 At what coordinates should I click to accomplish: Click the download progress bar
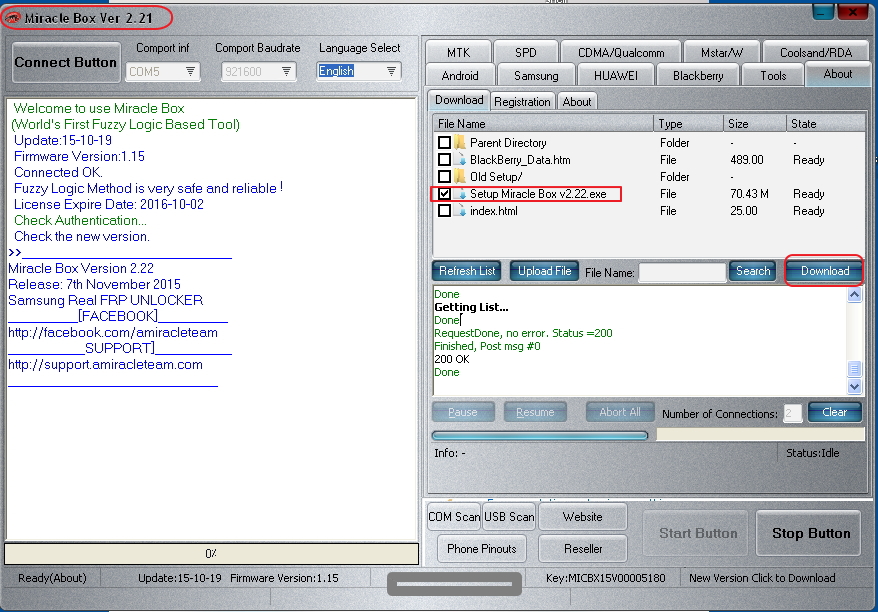click(540, 435)
